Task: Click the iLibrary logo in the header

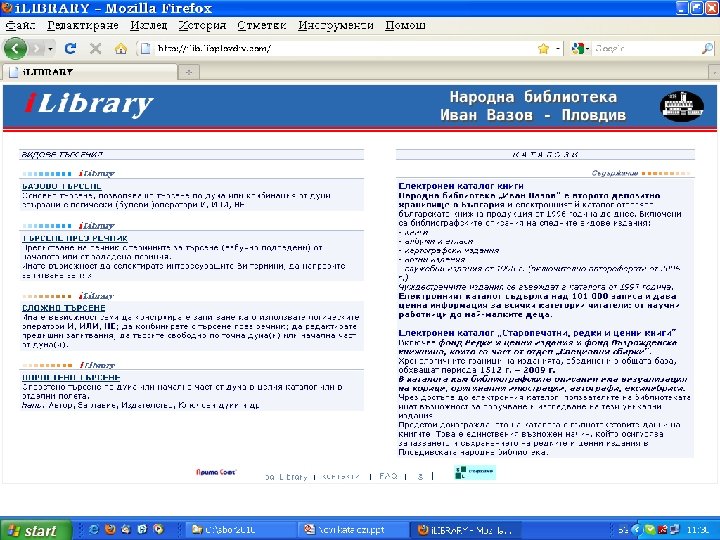Action: (x=88, y=104)
